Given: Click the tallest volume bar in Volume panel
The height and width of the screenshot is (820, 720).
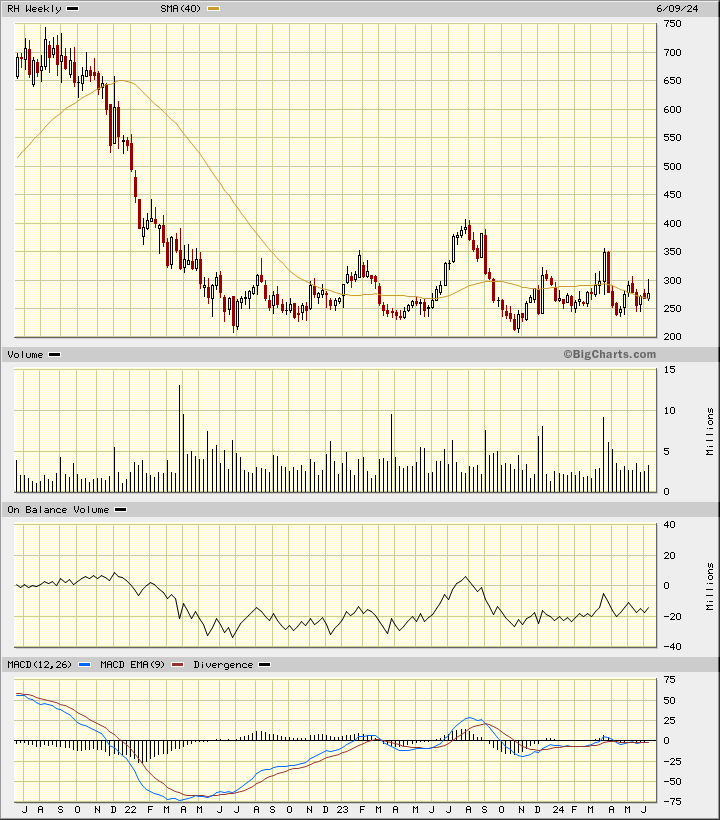Looking at the screenshot, I should click(180, 438).
